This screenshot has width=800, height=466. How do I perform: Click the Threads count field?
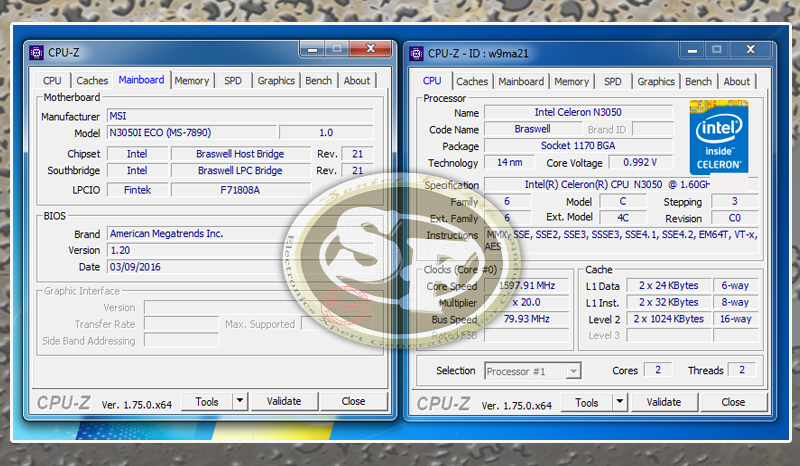[x=742, y=370]
